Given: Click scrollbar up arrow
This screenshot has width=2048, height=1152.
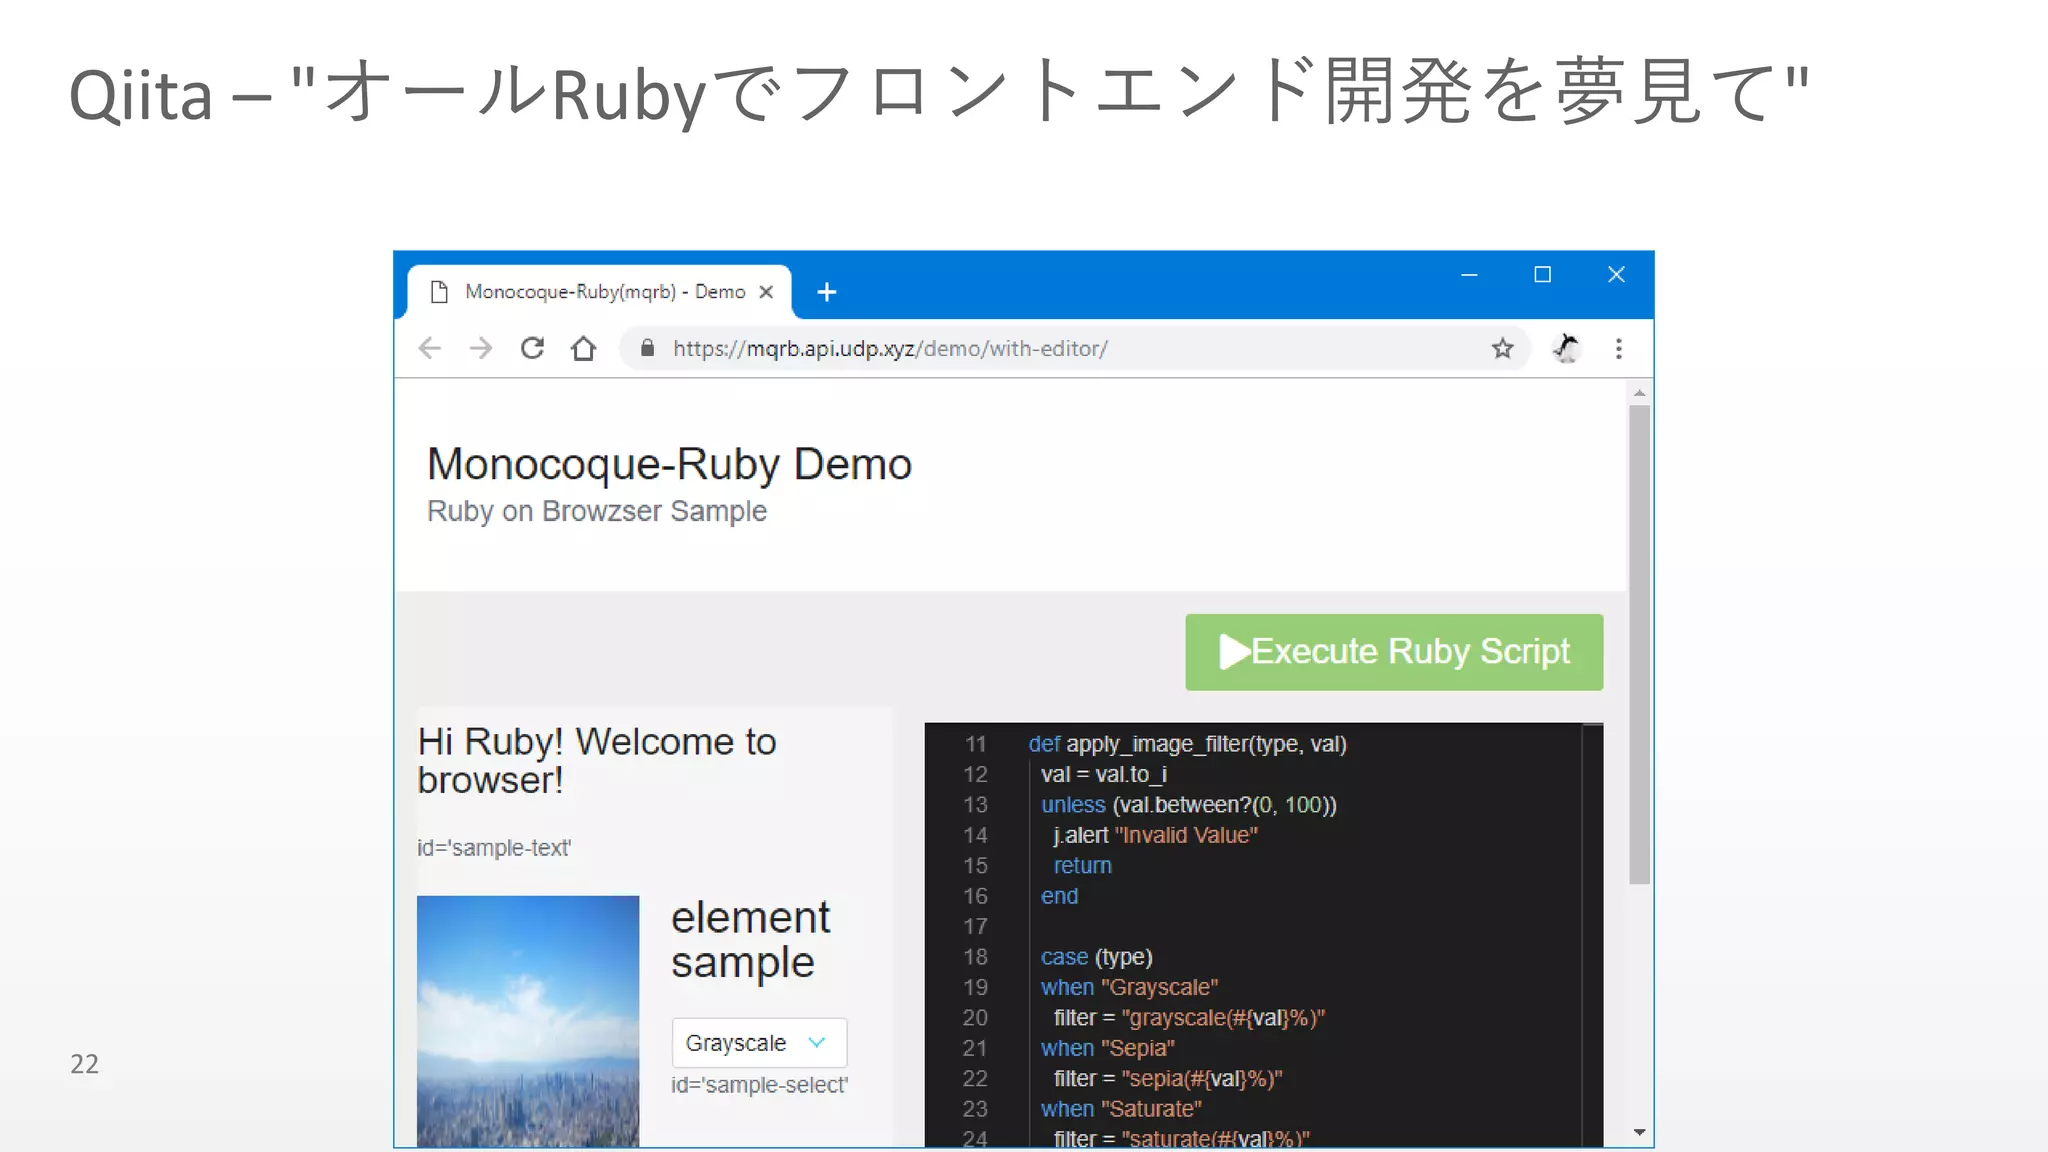Looking at the screenshot, I should tap(1639, 393).
